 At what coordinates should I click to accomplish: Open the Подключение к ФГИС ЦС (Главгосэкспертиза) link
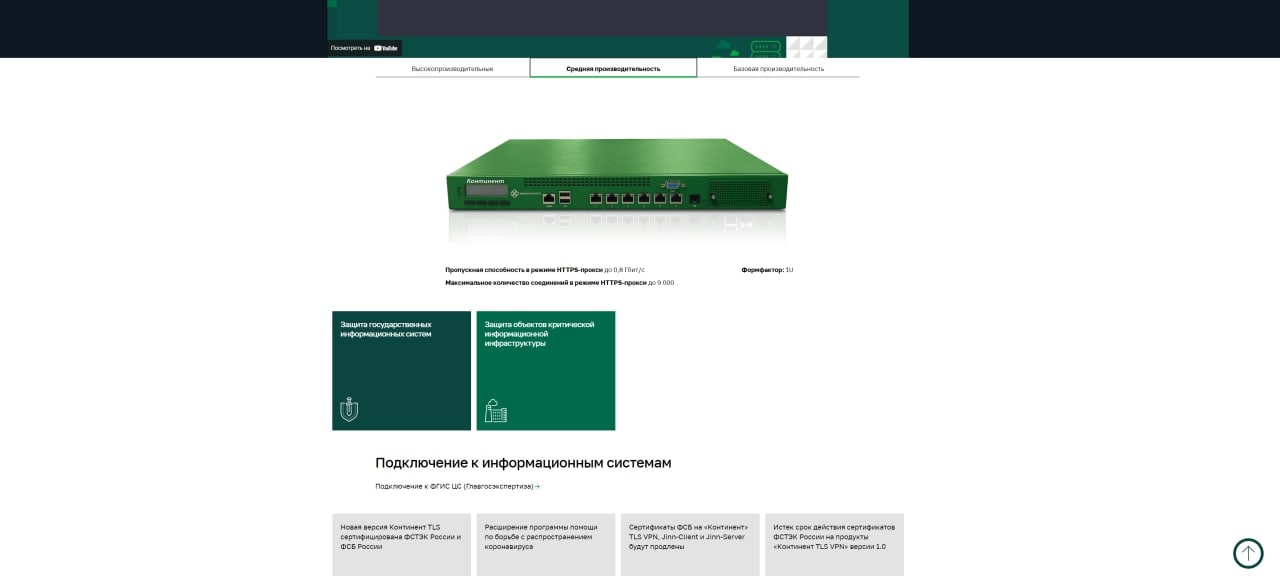[x=458, y=486]
